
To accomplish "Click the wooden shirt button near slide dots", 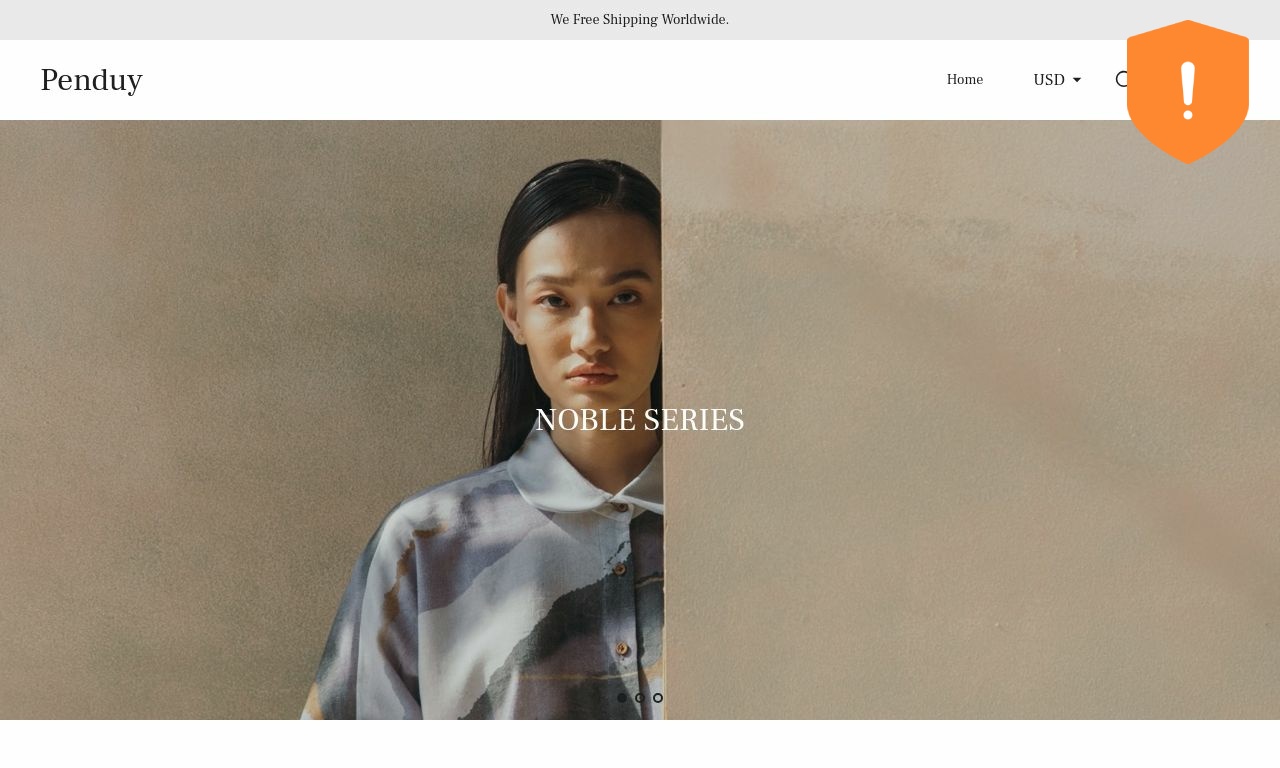I will tap(622, 649).
